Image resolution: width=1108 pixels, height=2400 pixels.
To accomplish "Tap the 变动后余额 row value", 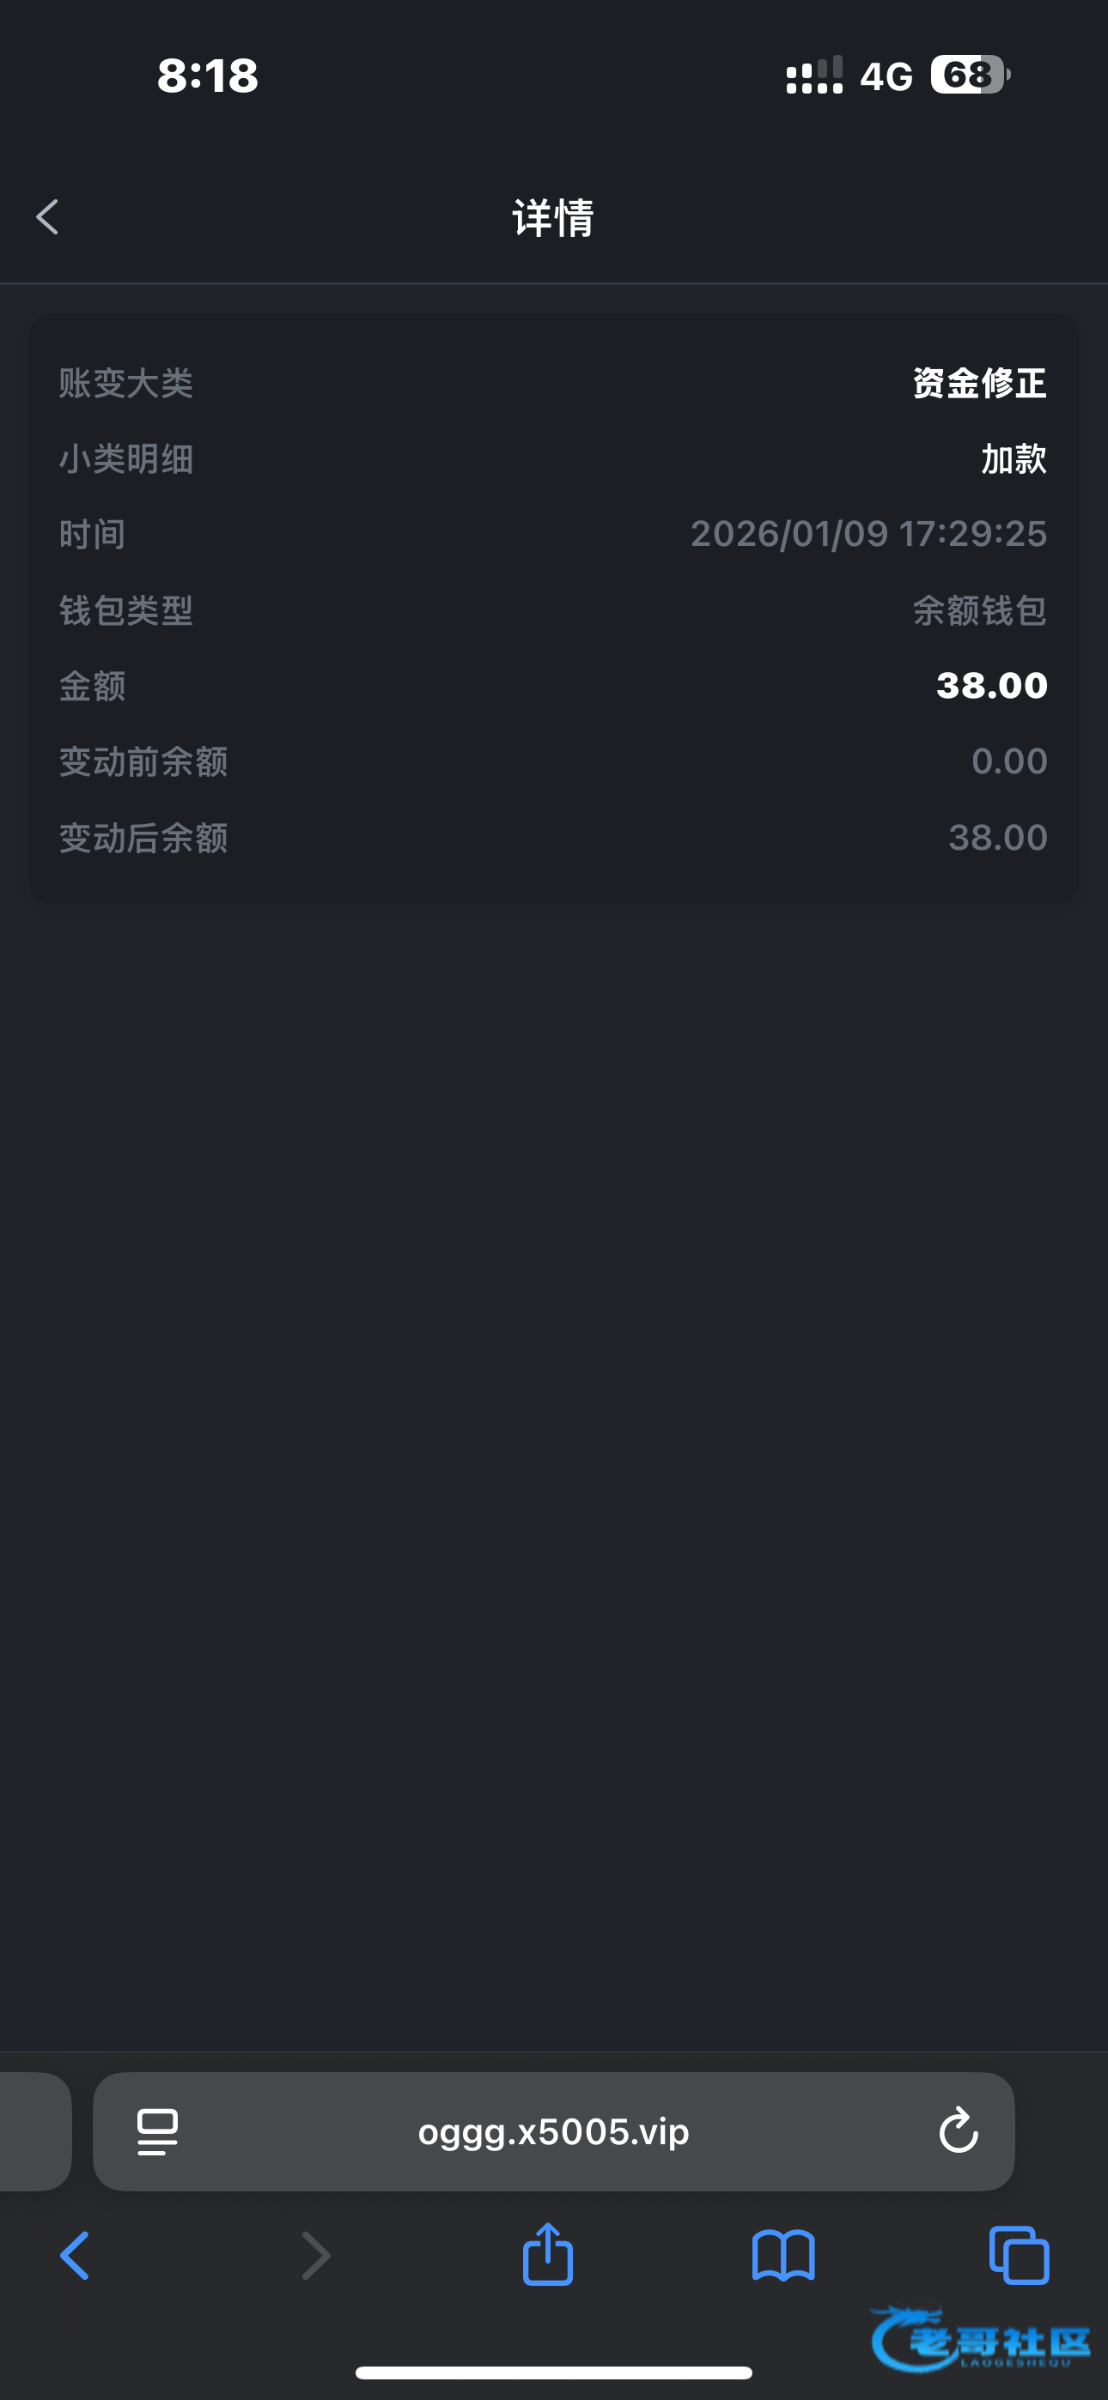I will pyautogui.click(x=997, y=838).
